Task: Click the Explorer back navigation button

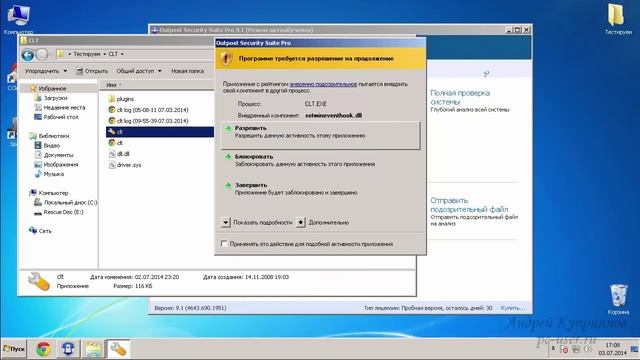Action: pos(28,54)
